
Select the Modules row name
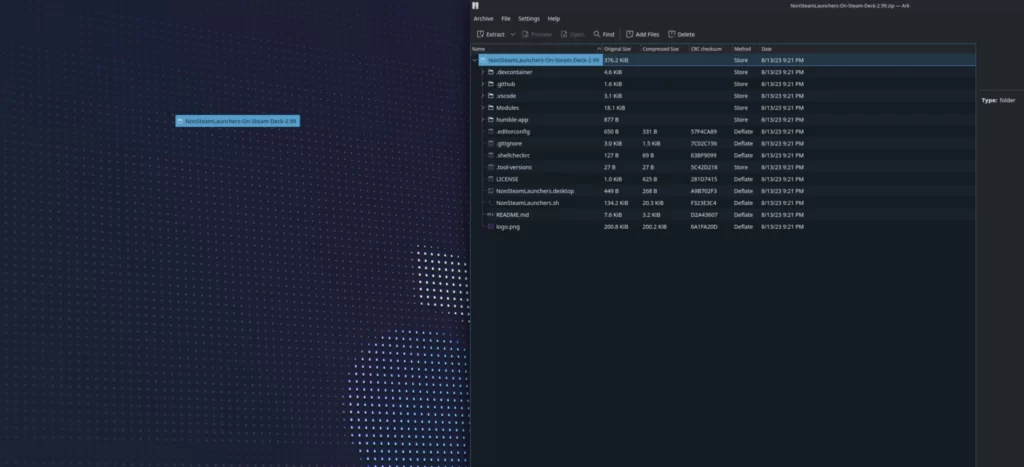507,108
